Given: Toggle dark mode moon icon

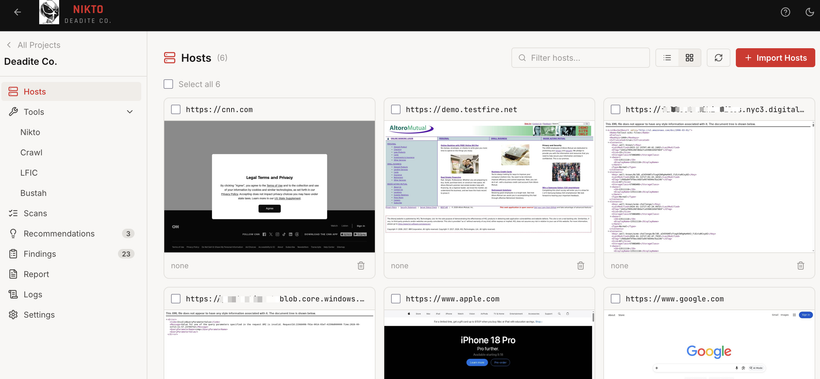Looking at the screenshot, I should [x=809, y=12].
